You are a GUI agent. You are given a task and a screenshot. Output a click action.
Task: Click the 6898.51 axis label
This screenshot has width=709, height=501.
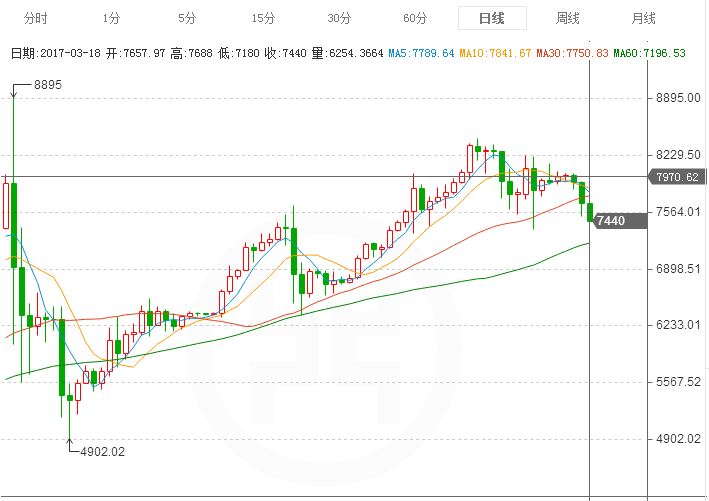pos(678,269)
